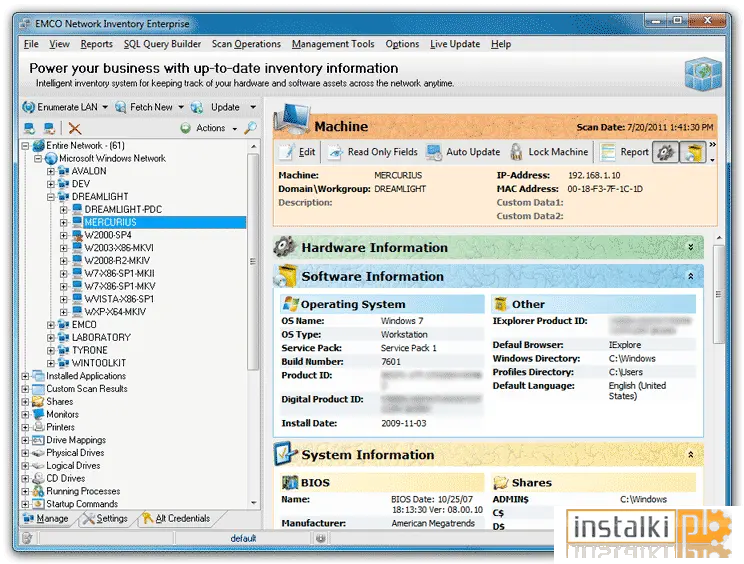Open the Reports menu
This screenshot has height=564, width=744.
click(x=96, y=44)
